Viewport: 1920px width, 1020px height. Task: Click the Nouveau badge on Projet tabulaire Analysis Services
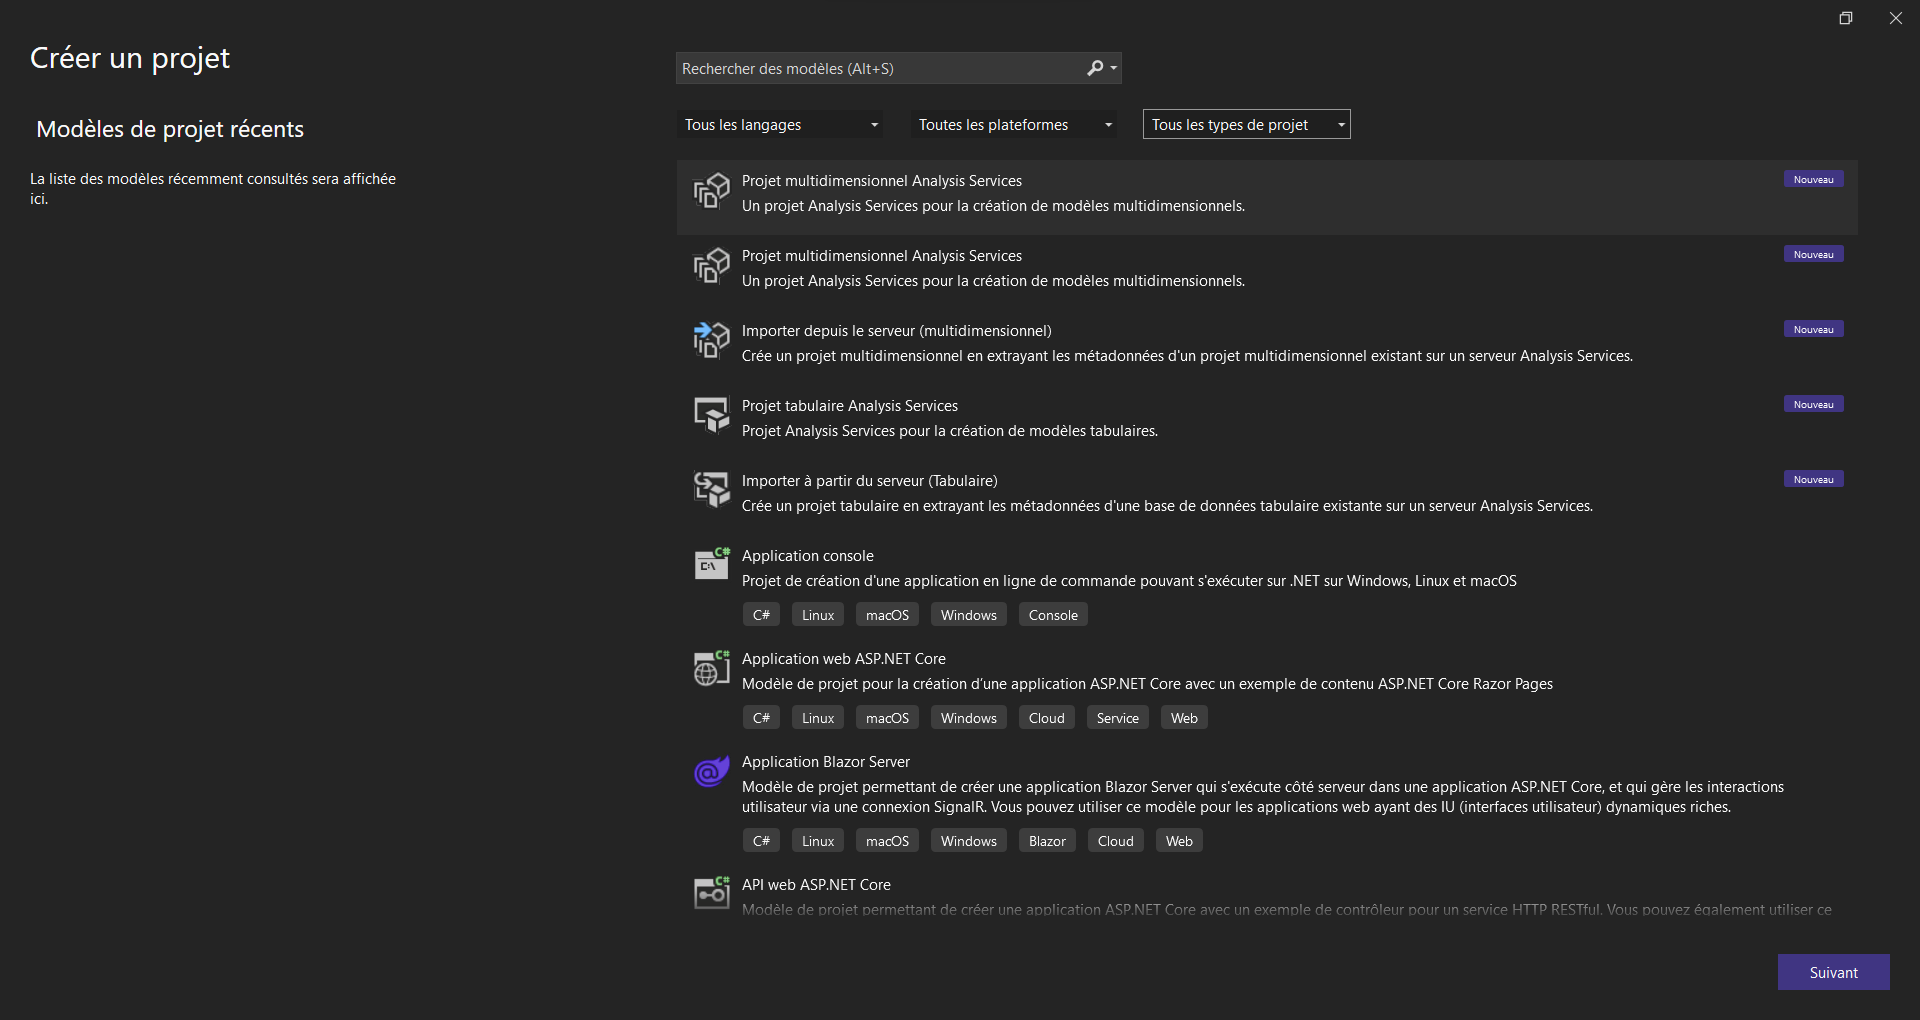[1813, 404]
